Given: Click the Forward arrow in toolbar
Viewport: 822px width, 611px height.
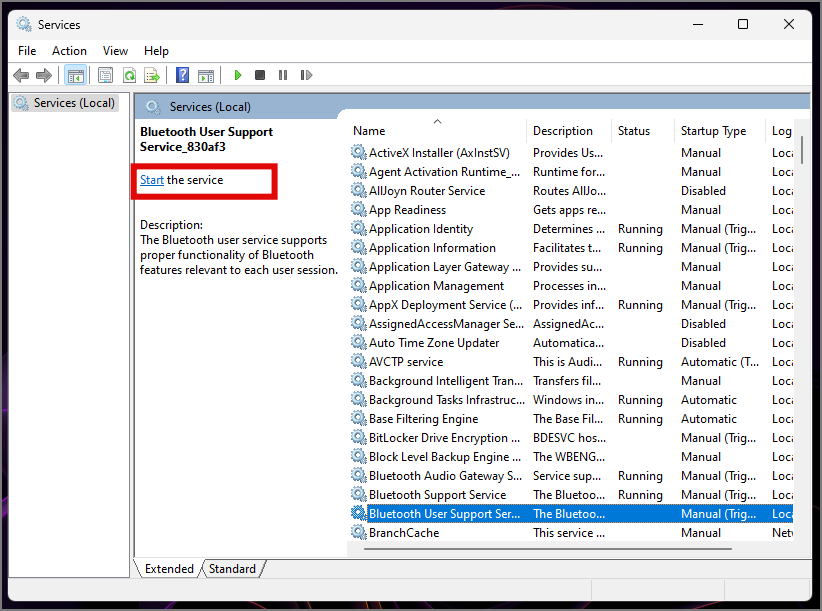Looking at the screenshot, I should 44,75.
